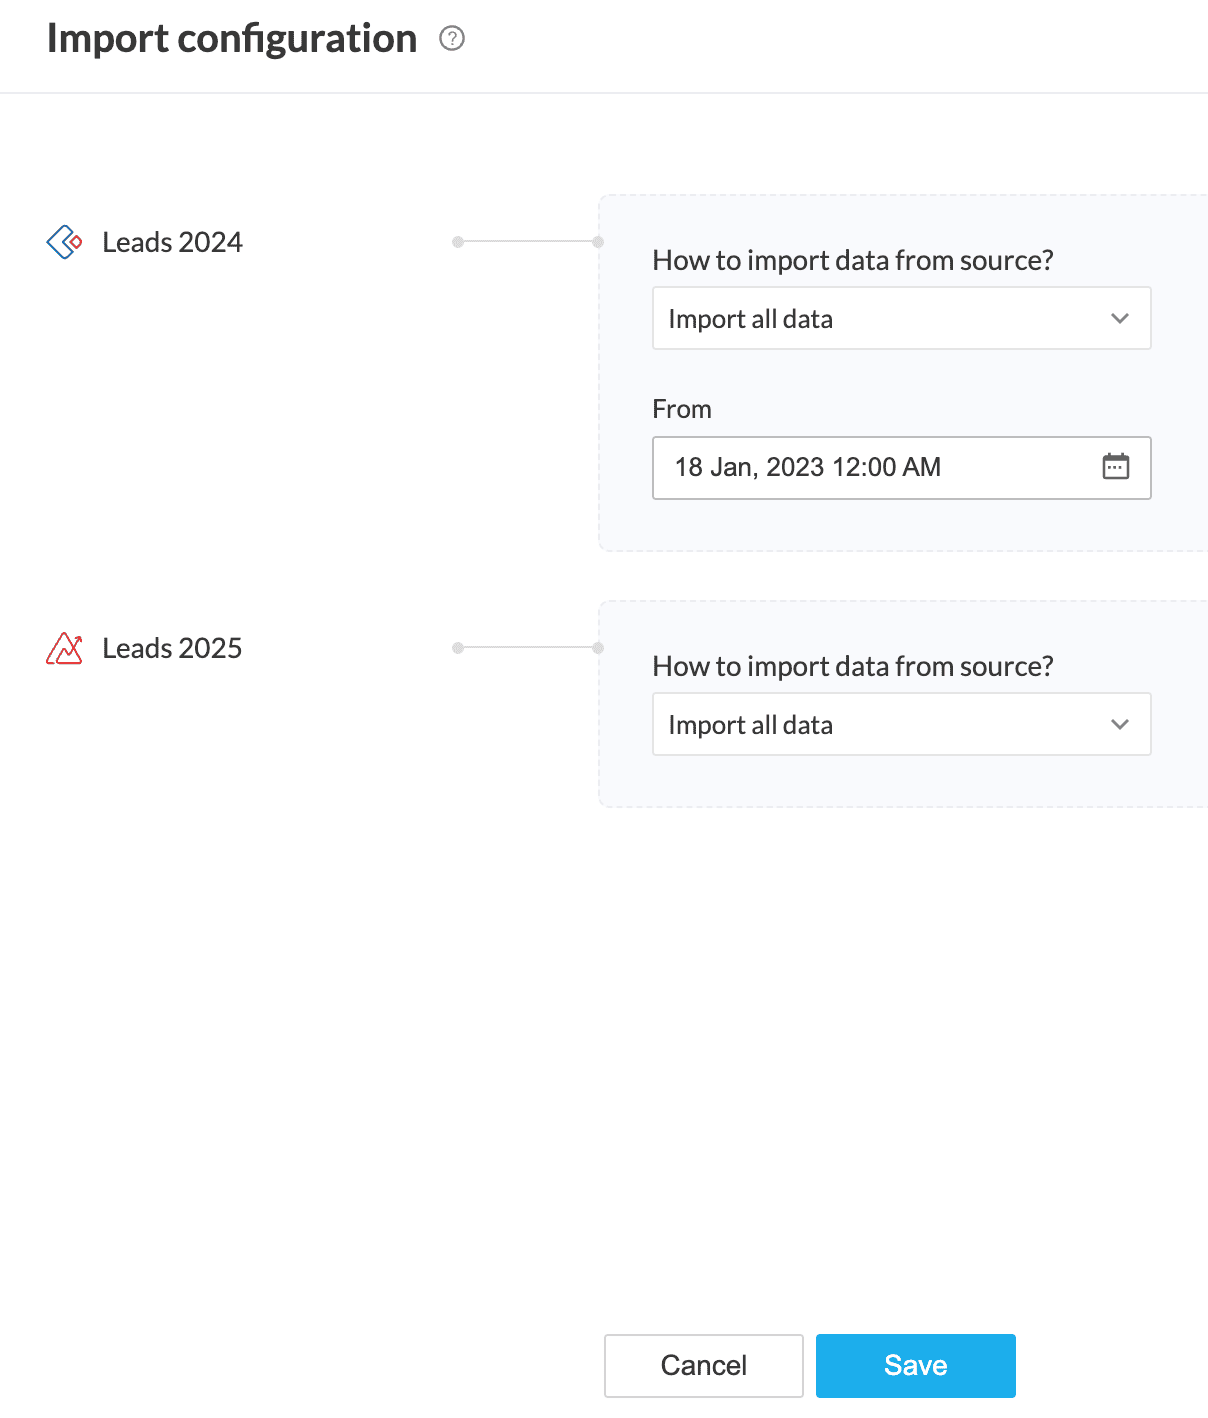Click connector dot next to Leads 2024 name
This screenshot has width=1208, height=1418.
[x=458, y=242]
